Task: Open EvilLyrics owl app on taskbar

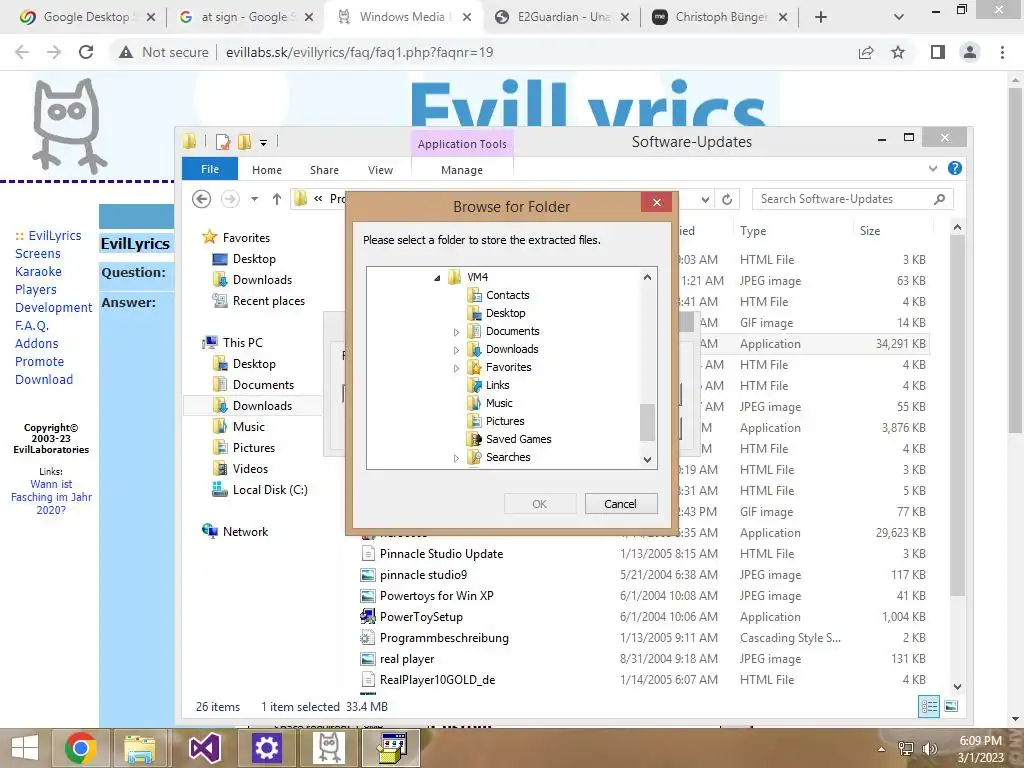Action: [328, 748]
